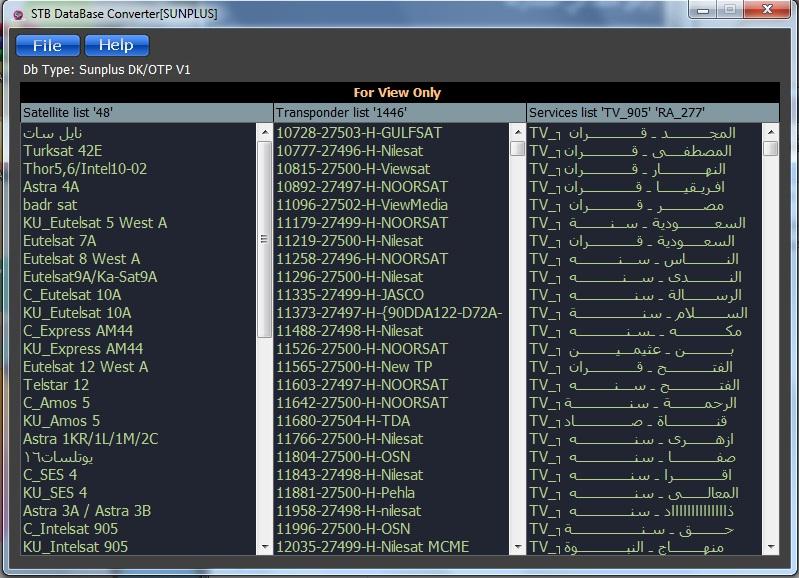Select transponder 10892-27497-H-NOORSAT
The image size is (799, 578).
pyautogui.click(x=391, y=187)
